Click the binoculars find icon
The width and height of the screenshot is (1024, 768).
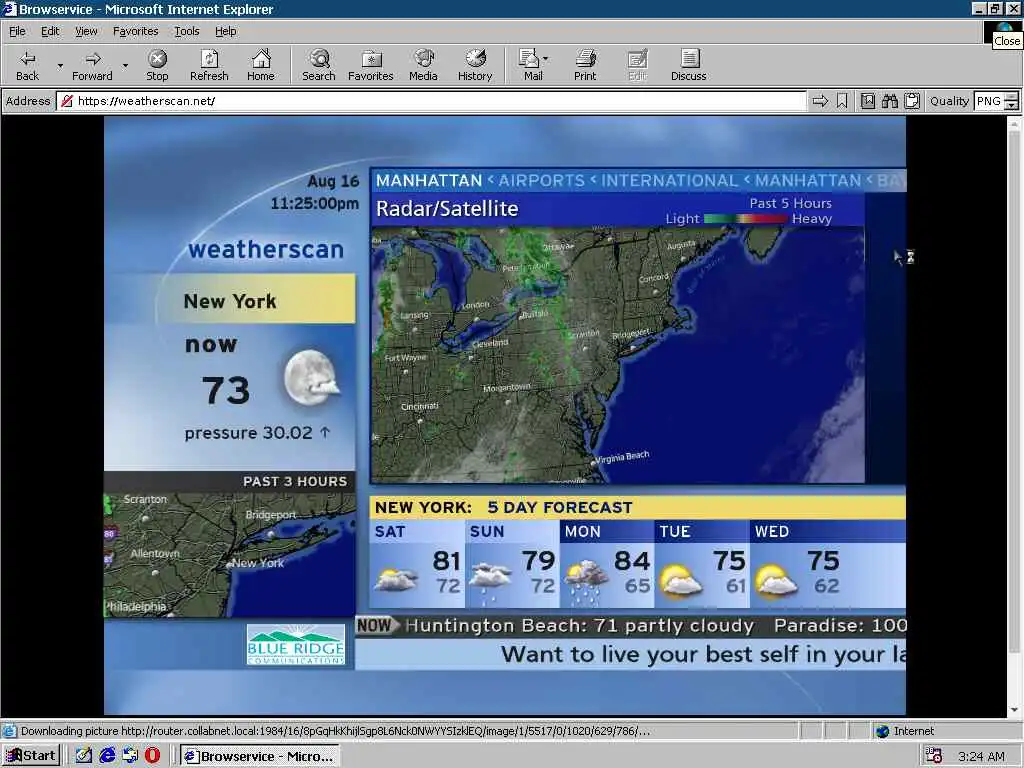889,101
